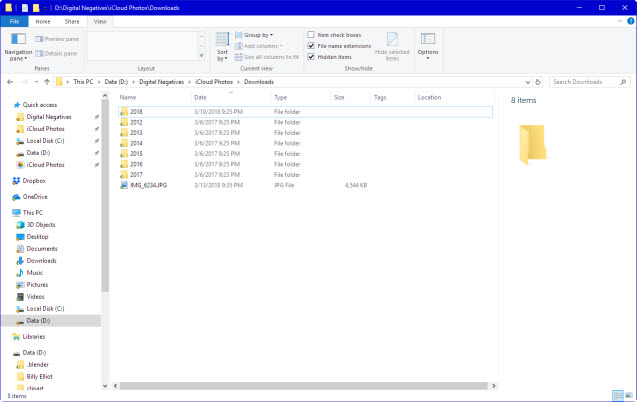Switch to Large icons view in status bar
This screenshot has width=637, height=402.
[x=628, y=395]
